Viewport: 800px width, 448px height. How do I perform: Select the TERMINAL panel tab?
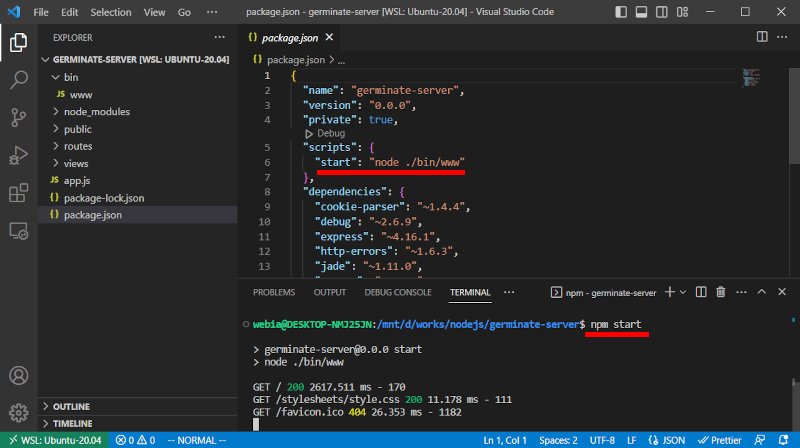(470, 292)
